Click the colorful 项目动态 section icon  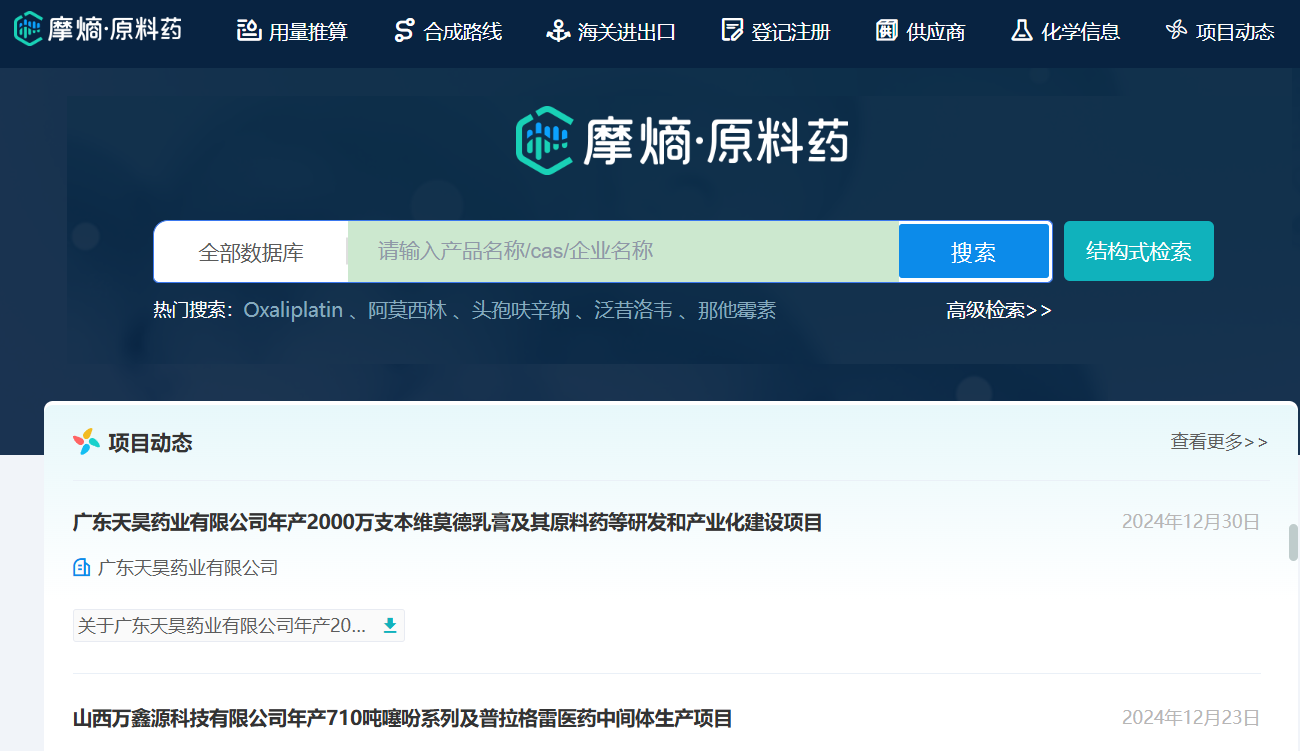[x=86, y=442]
